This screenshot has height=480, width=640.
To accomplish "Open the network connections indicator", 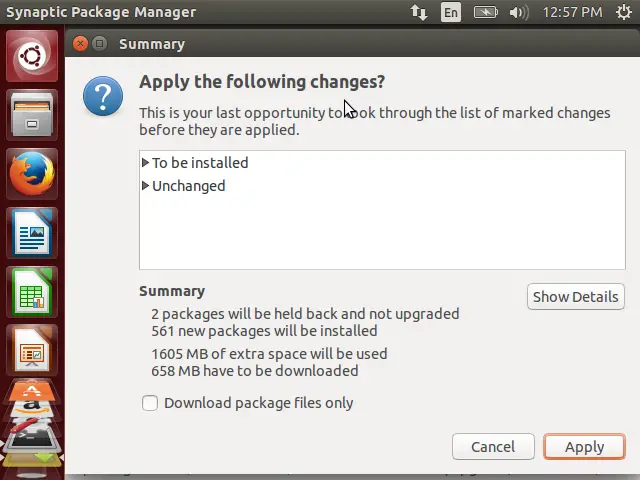I will pos(419,12).
